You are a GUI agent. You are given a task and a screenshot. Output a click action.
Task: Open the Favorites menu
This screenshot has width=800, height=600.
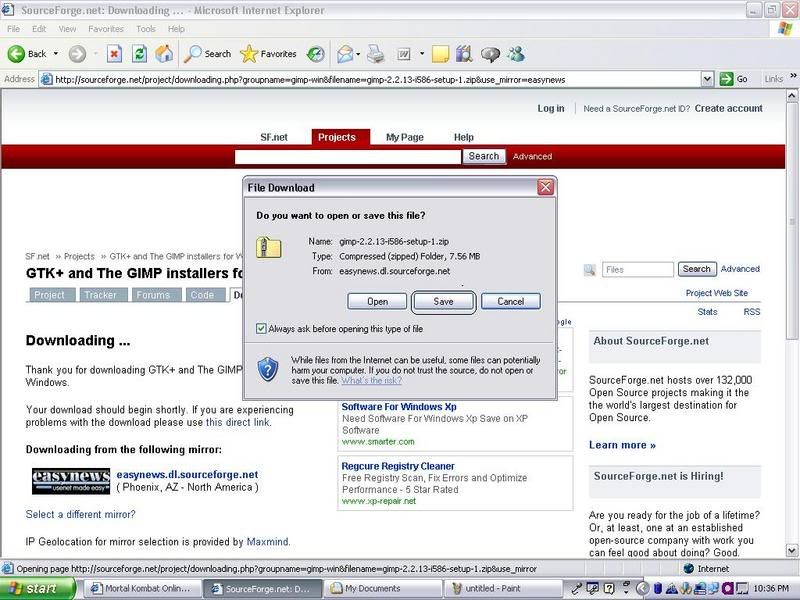(x=106, y=29)
